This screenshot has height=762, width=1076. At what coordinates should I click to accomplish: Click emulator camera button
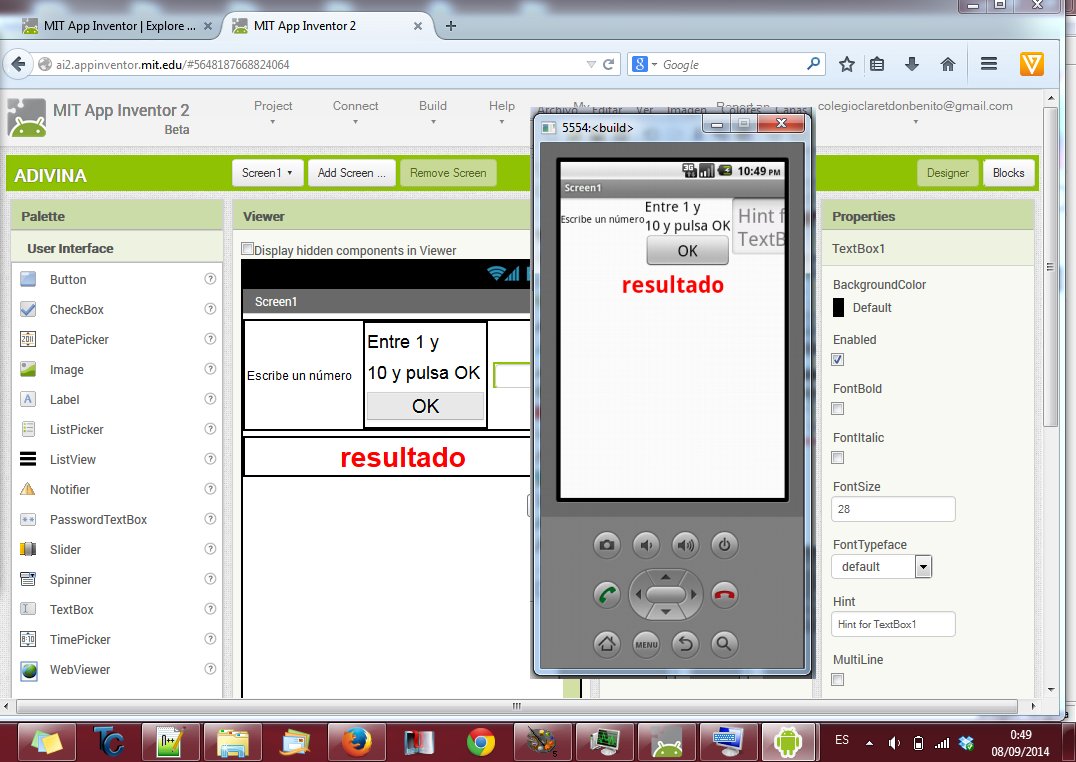click(607, 545)
